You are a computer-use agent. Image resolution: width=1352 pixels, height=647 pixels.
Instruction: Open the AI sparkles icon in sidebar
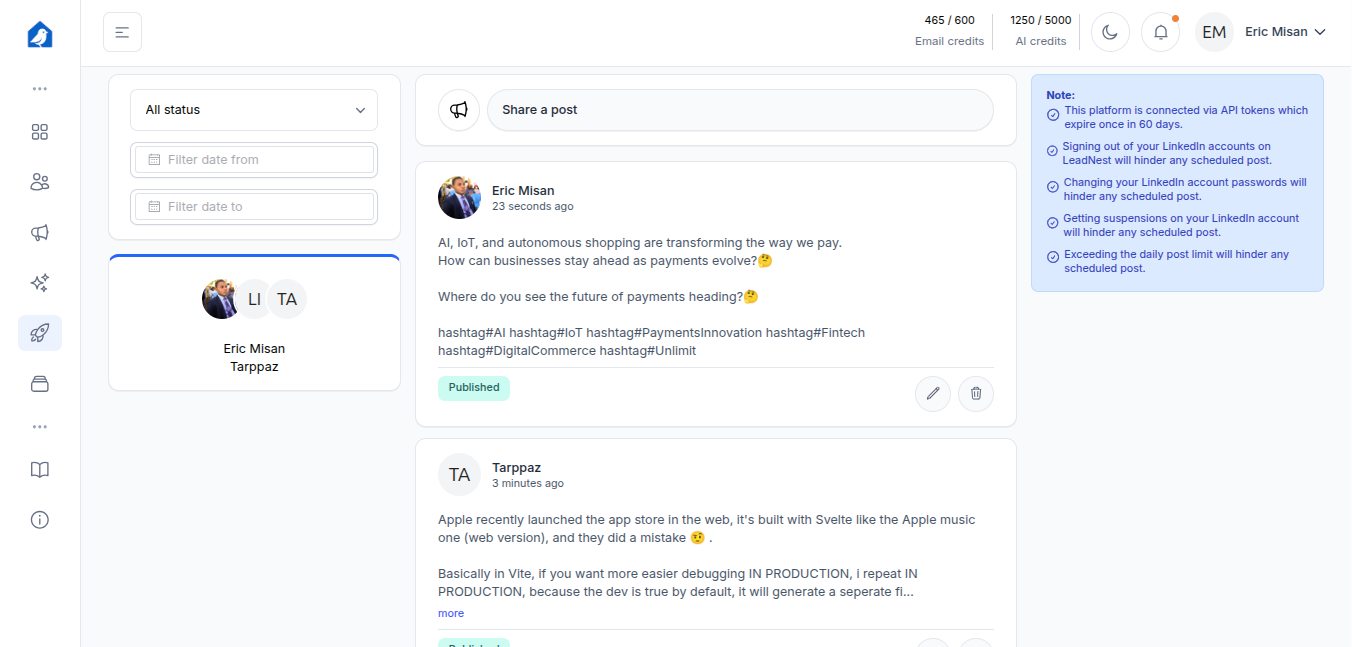click(40, 283)
